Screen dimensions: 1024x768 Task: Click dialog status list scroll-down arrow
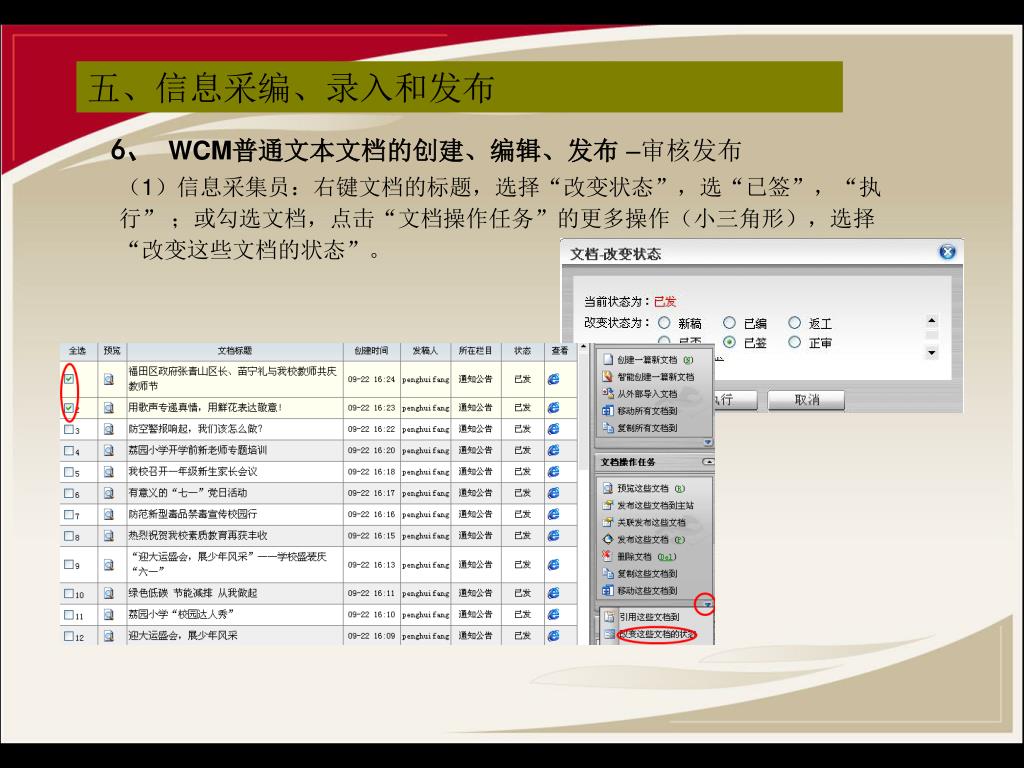point(932,353)
